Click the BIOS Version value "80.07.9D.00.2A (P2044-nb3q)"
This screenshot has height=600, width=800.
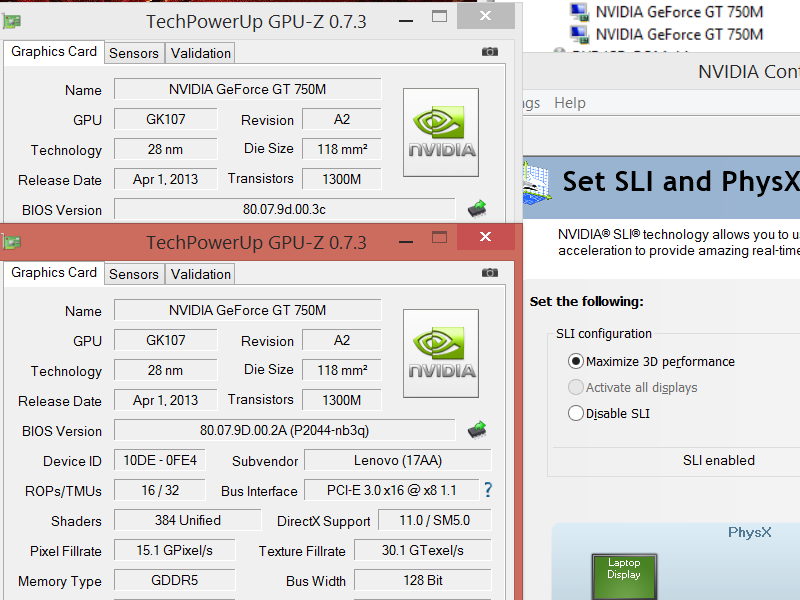284,430
